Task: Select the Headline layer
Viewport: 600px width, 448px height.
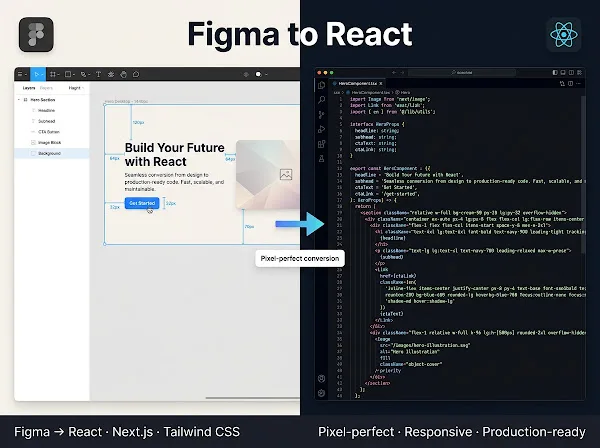Action: 52,110
